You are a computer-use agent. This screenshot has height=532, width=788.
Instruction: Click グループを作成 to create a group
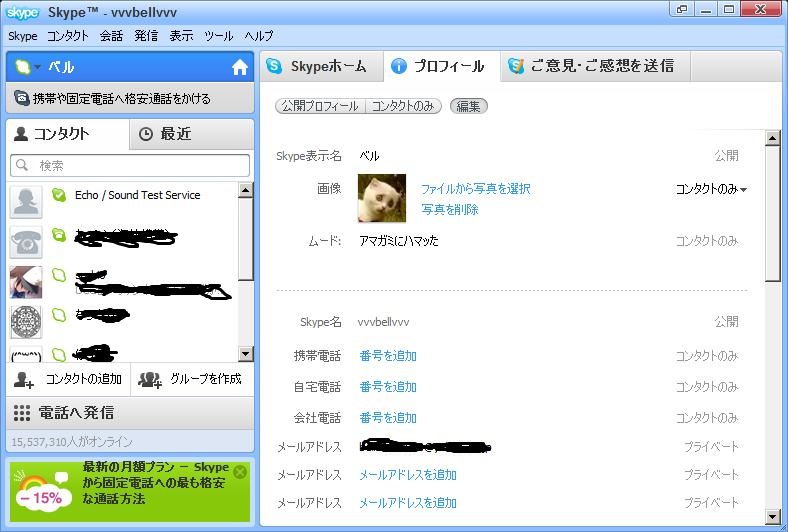[x=192, y=379]
